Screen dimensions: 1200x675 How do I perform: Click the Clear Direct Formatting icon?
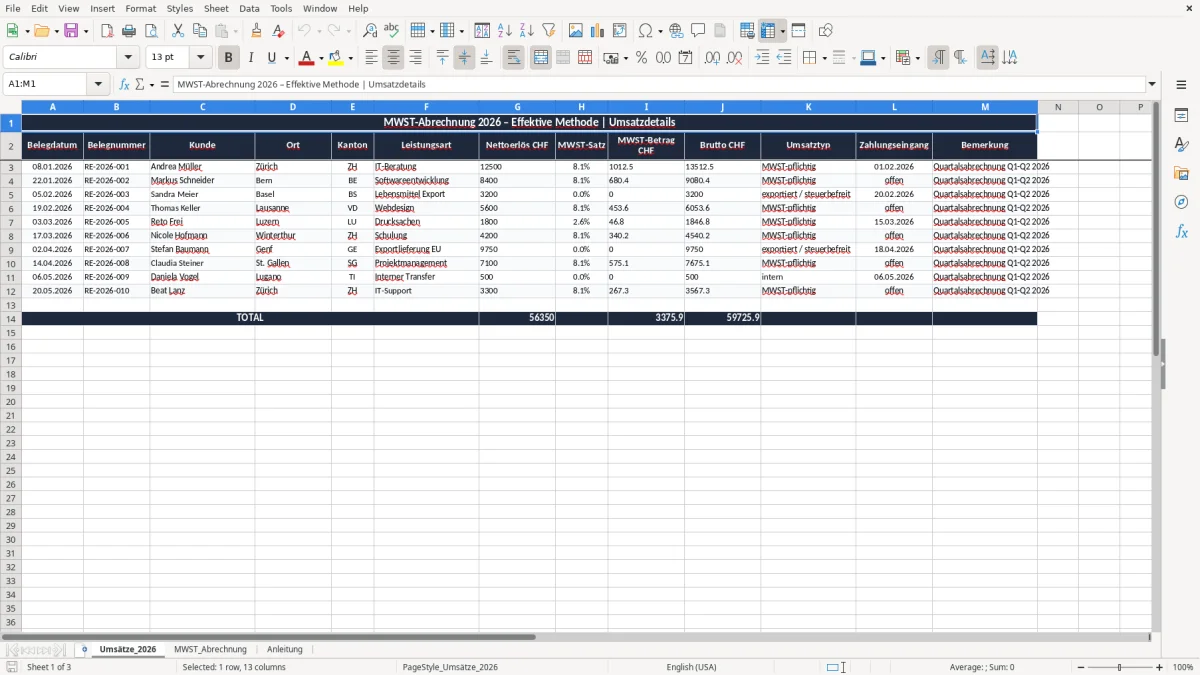pyautogui.click(x=278, y=31)
